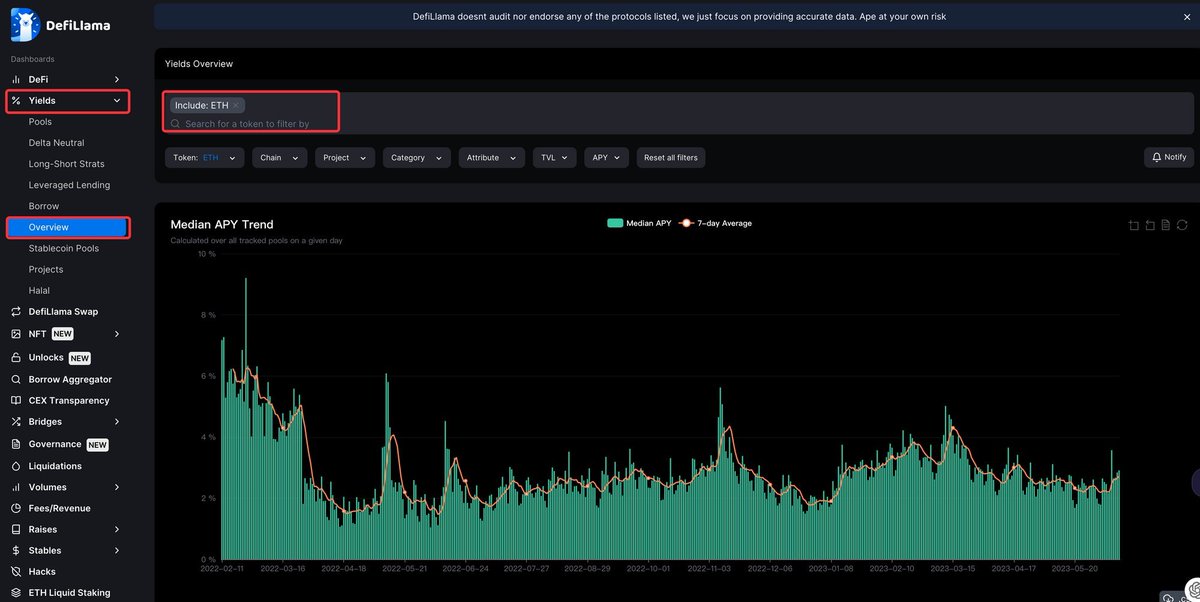Click the Liquidations droplet icon

(x=16, y=466)
